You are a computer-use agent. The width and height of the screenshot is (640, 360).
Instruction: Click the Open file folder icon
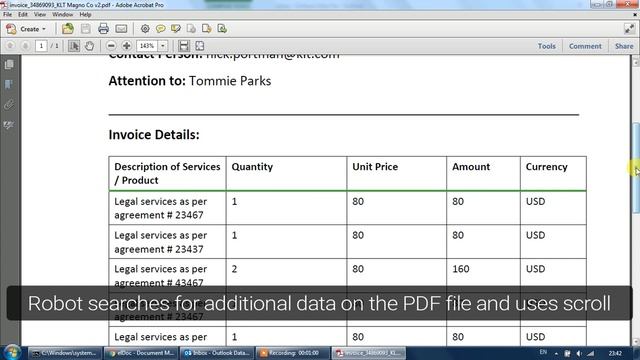click(68, 29)
